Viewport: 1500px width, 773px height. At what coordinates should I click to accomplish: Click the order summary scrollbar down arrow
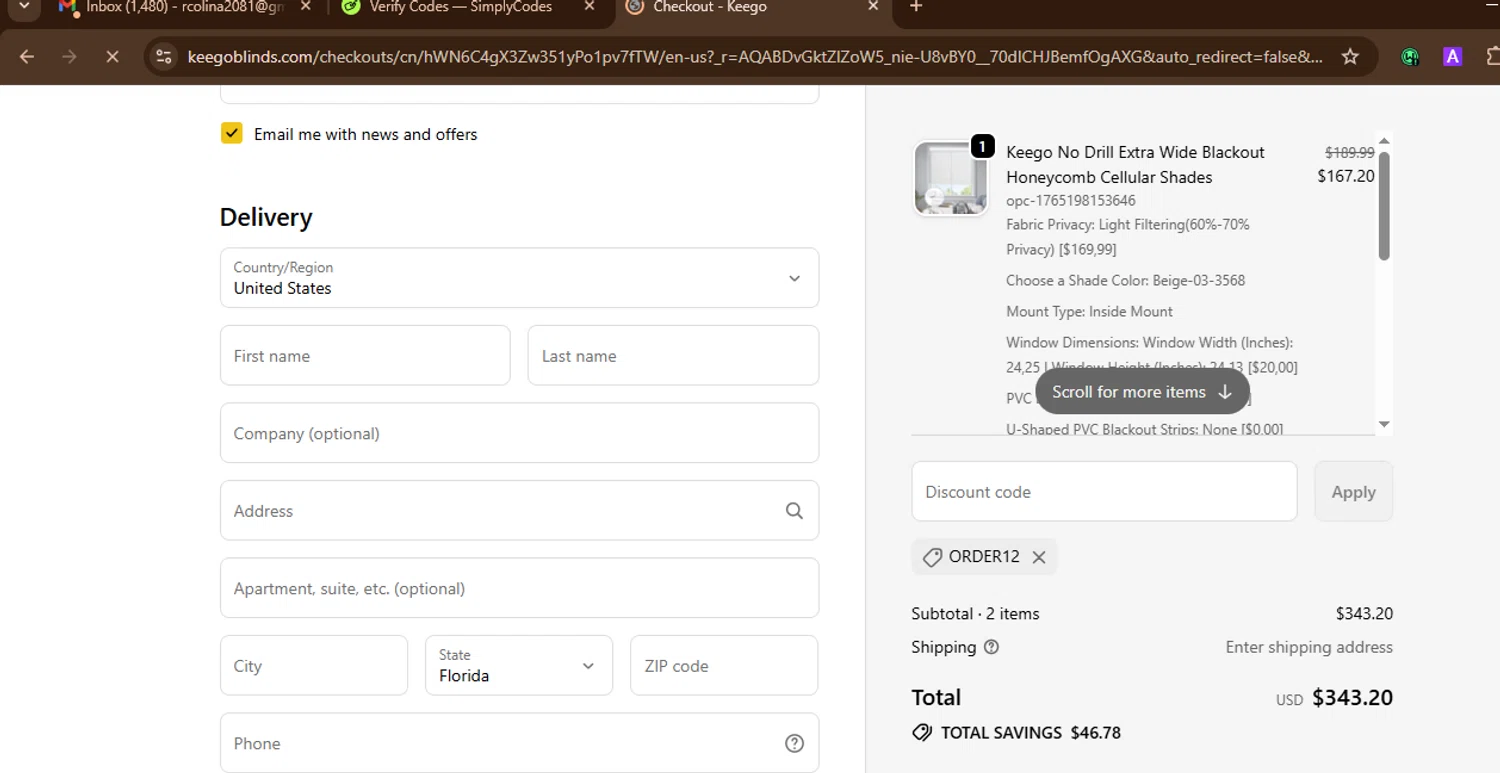[1384, 424]
